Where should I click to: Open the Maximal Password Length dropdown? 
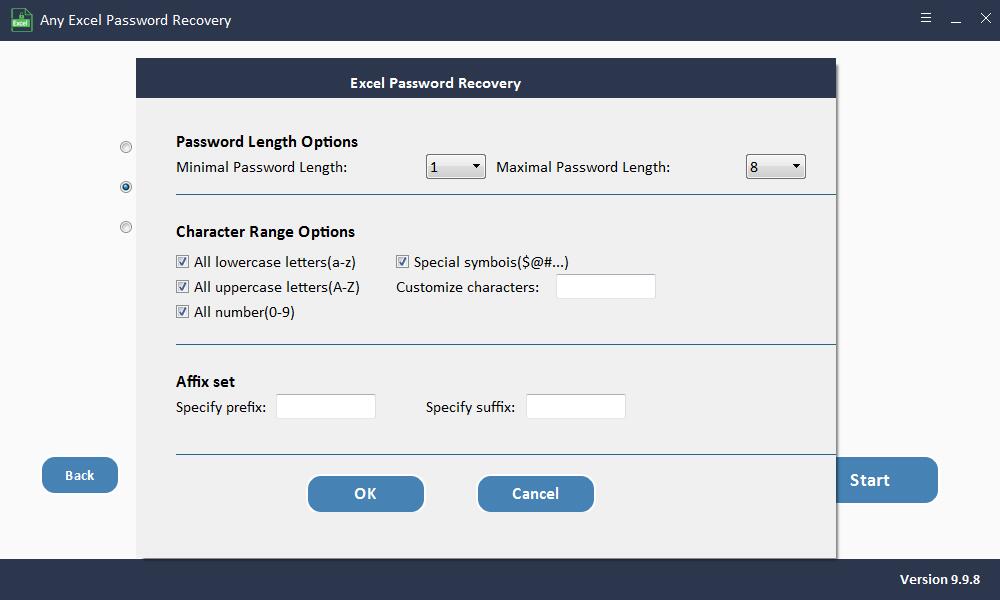(x=793, y=166)
